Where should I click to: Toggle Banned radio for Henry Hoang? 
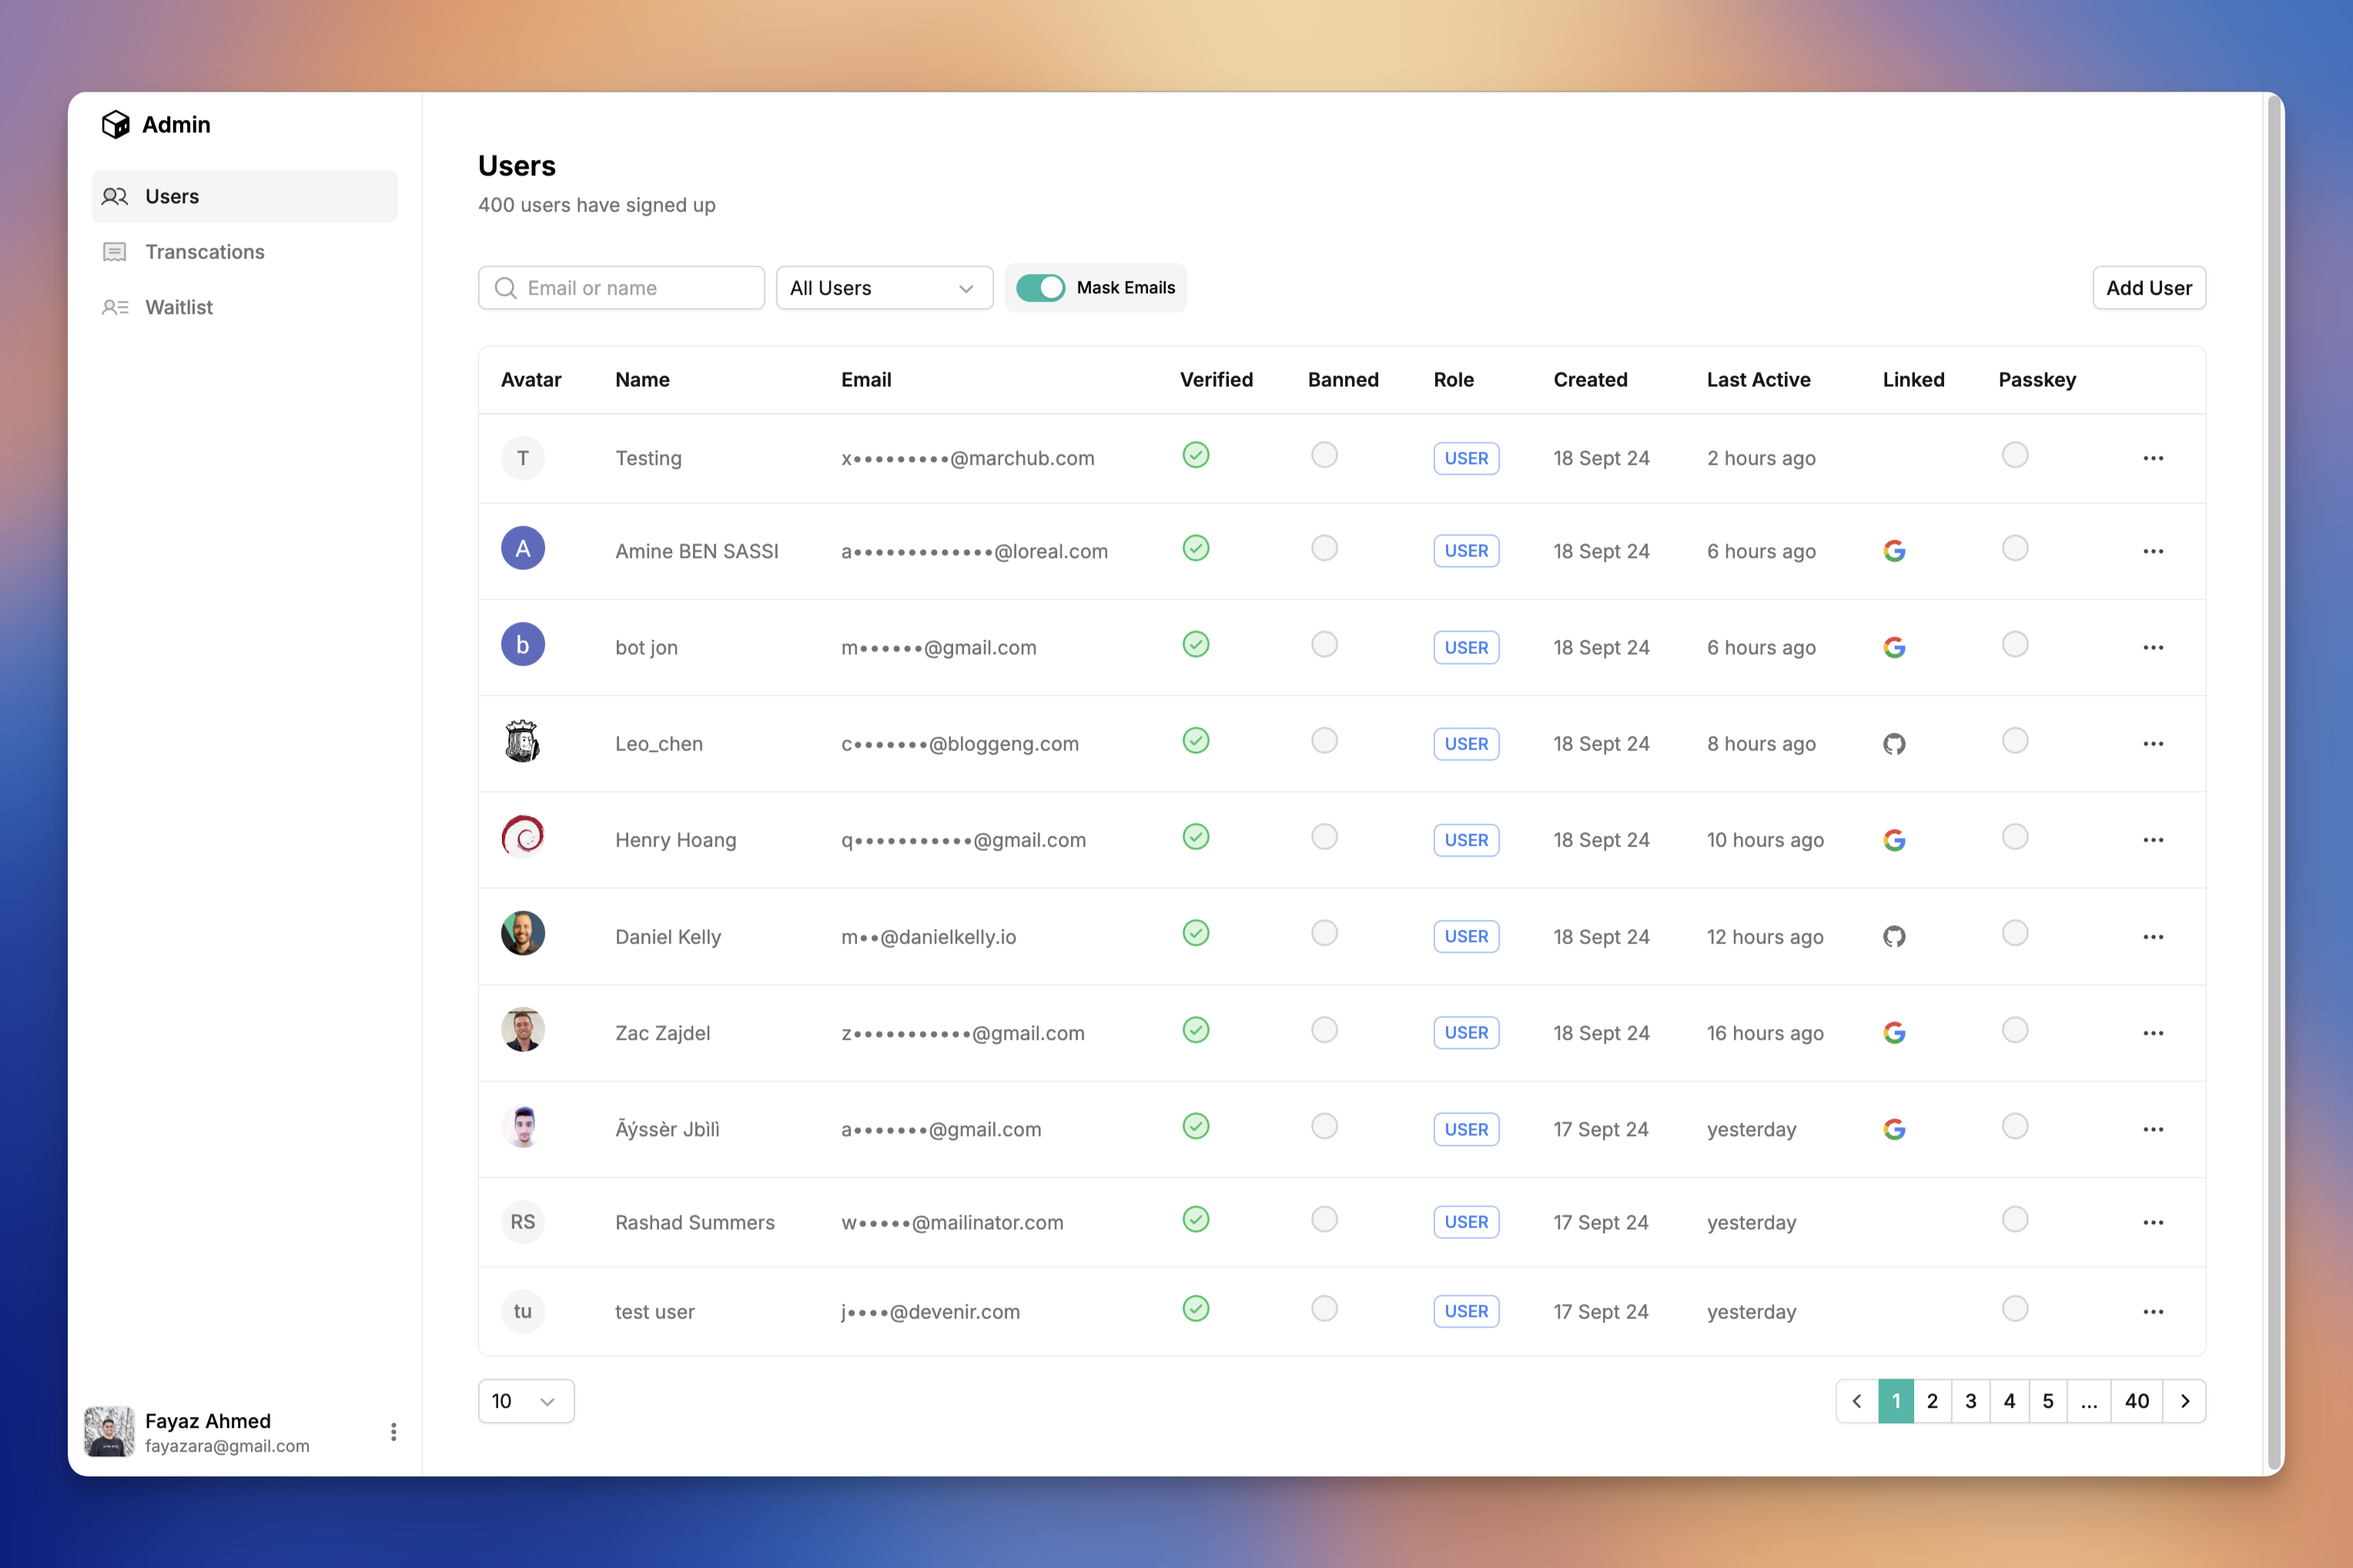coord(1323,837)
